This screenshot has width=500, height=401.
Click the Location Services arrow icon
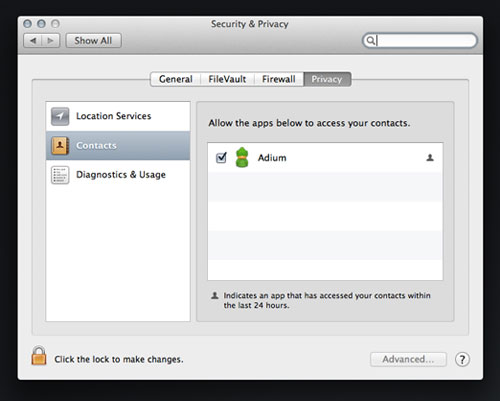60,116
